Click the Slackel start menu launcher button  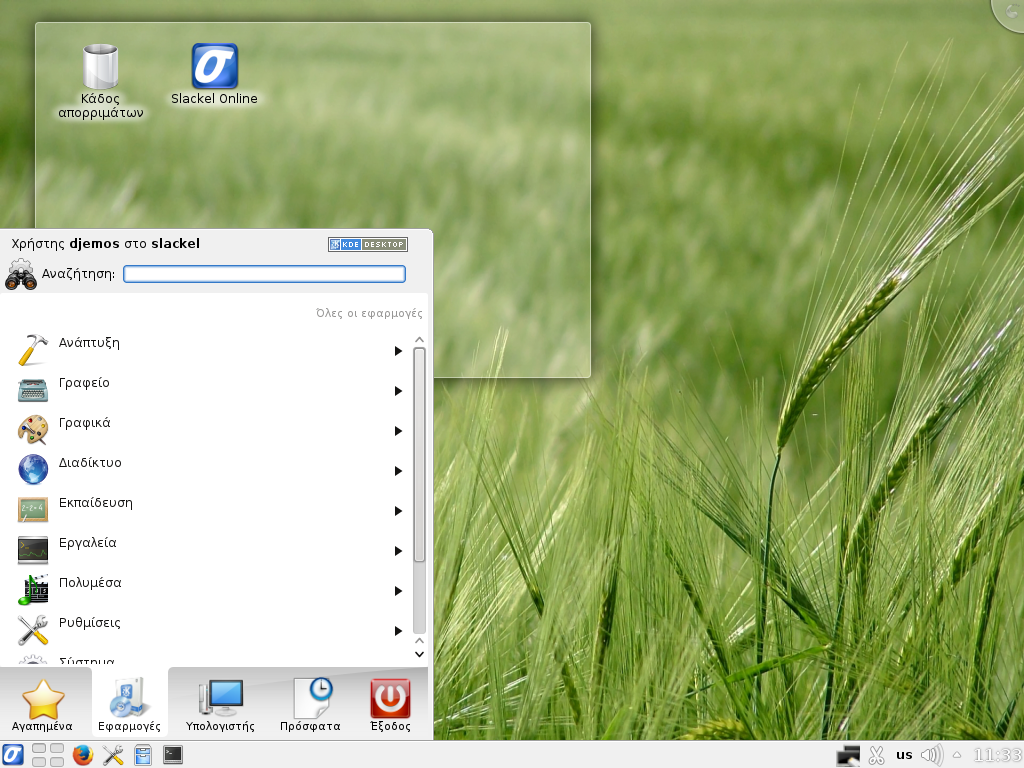coord(13,755)
